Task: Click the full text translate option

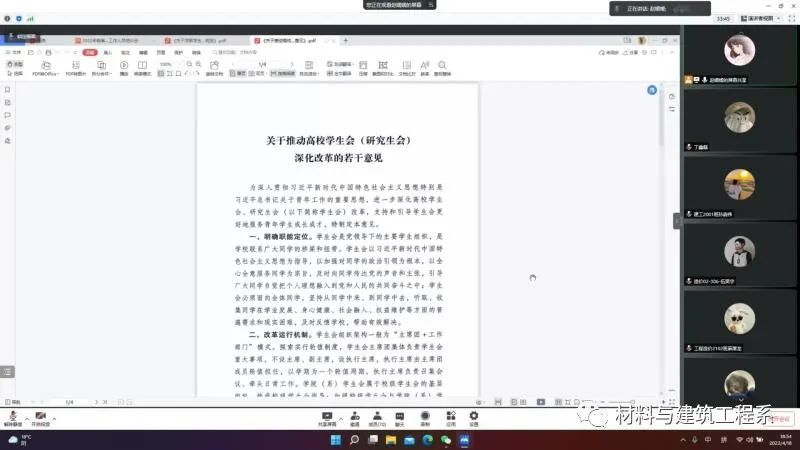Action: tap(339, 73)
